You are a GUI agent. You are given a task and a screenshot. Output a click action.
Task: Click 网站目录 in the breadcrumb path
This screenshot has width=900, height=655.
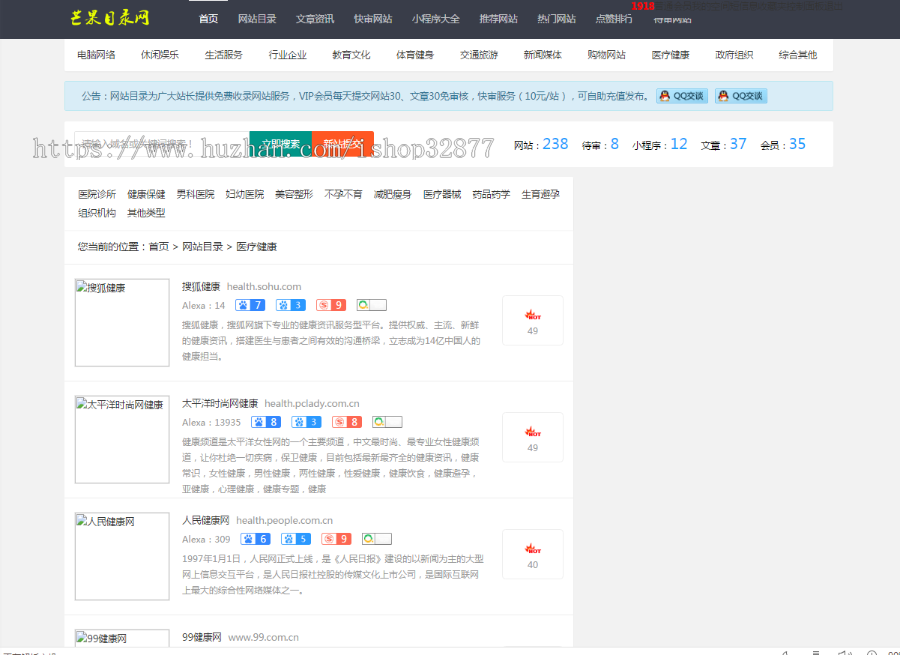pyautogui.click(x=203, y=247)
